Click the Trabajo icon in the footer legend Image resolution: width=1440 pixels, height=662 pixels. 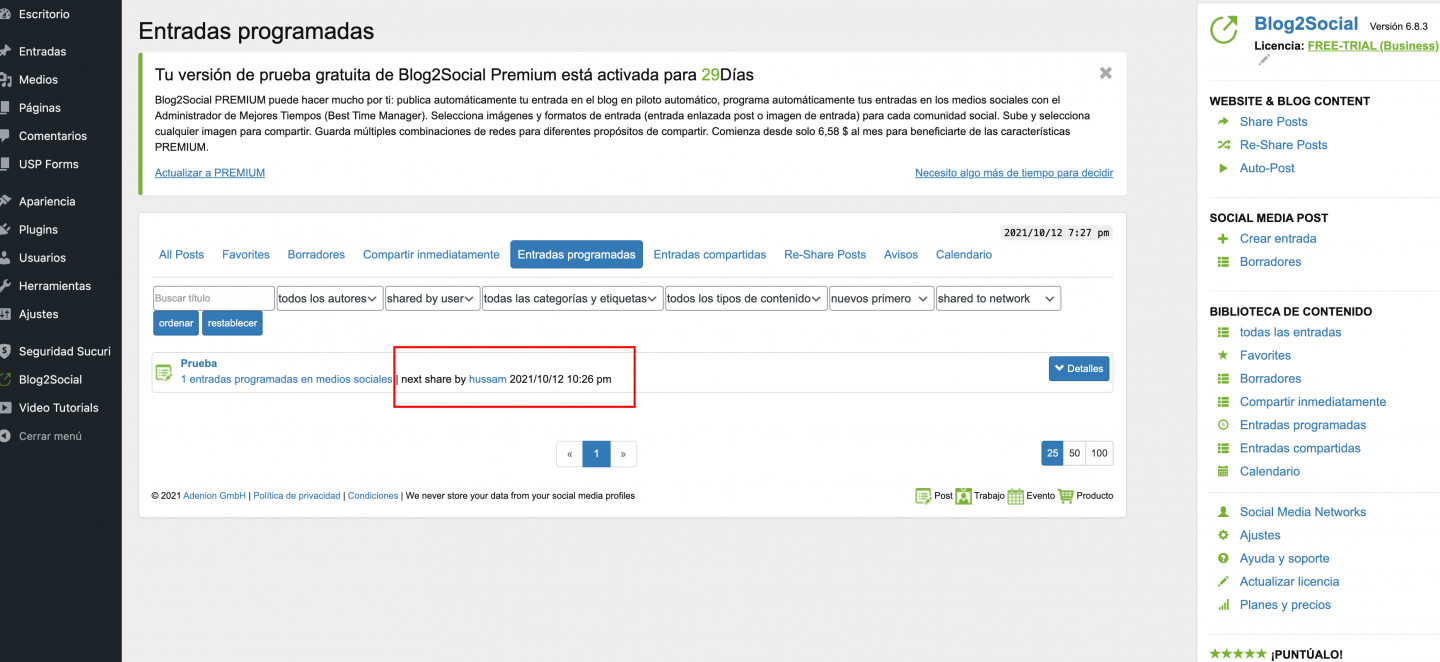pos(963,496)
